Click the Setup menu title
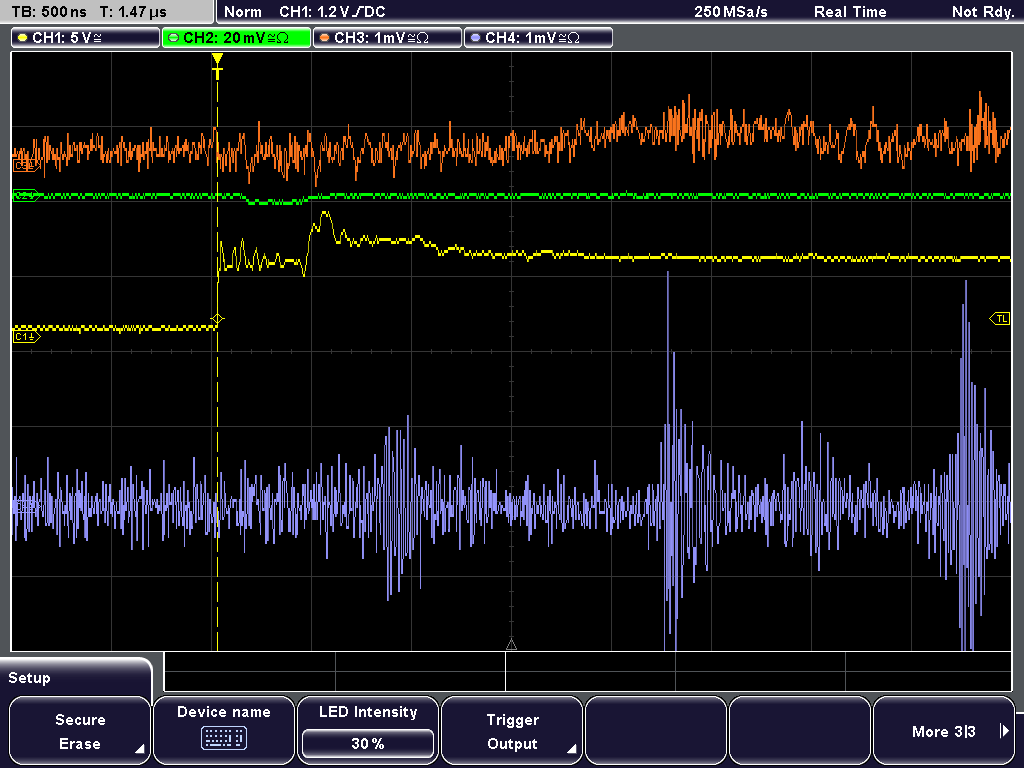The image size is (1024, 768). coord(29,678)
